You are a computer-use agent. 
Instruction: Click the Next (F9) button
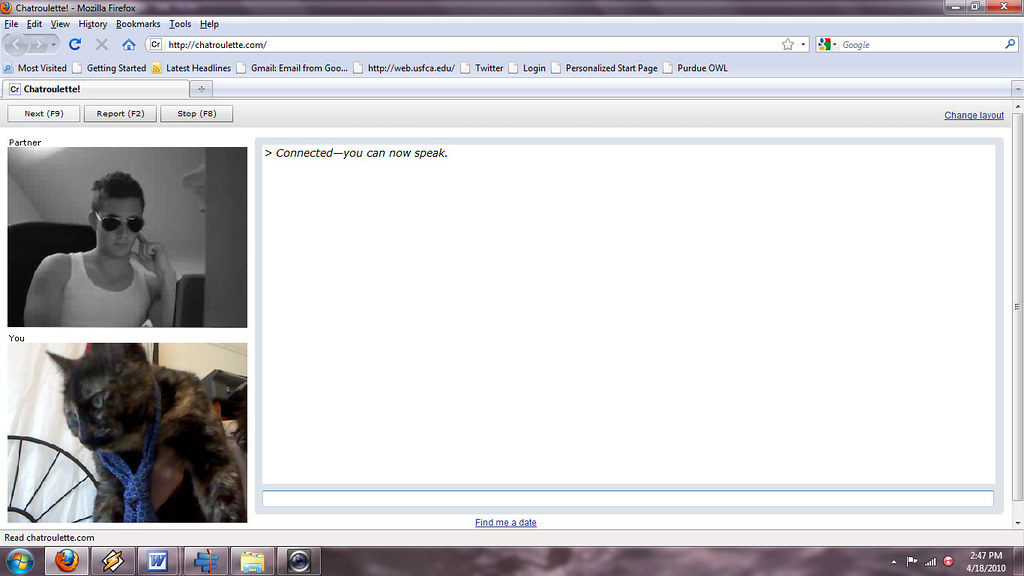click(44, 114)
